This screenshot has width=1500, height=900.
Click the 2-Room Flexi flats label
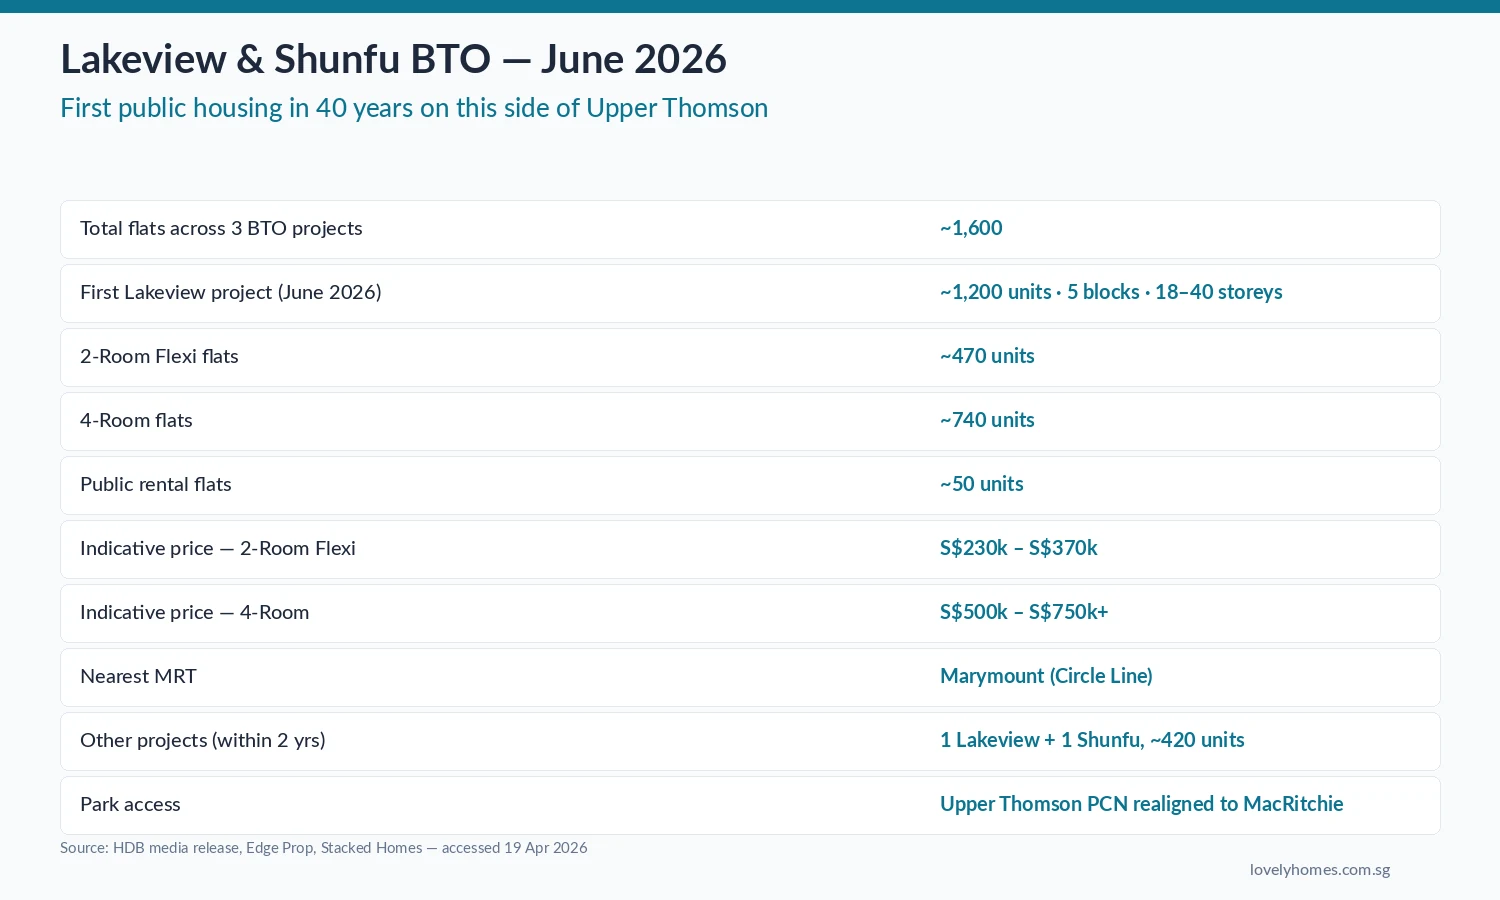[159, 356]
